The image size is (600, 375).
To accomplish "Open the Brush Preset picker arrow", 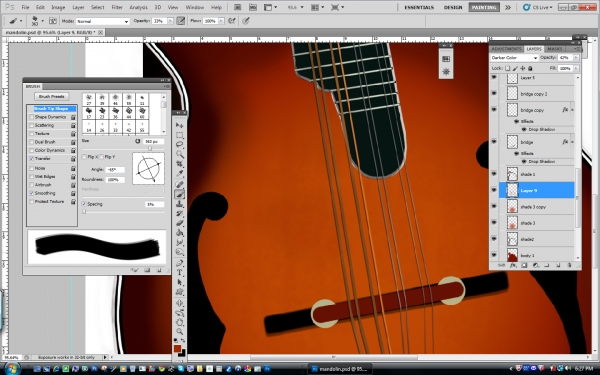I will [x=42, y=21].
